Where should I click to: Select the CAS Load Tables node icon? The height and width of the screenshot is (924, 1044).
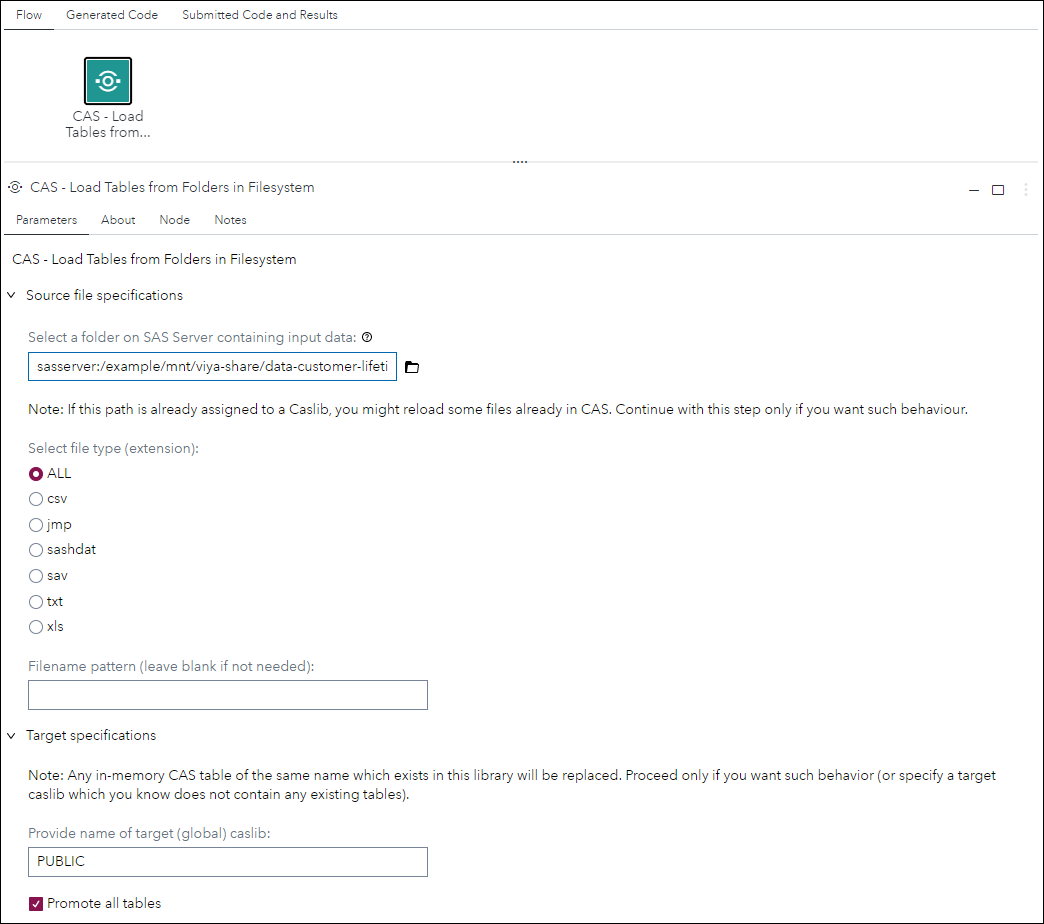pyautogui.click(x=108, y=81)
